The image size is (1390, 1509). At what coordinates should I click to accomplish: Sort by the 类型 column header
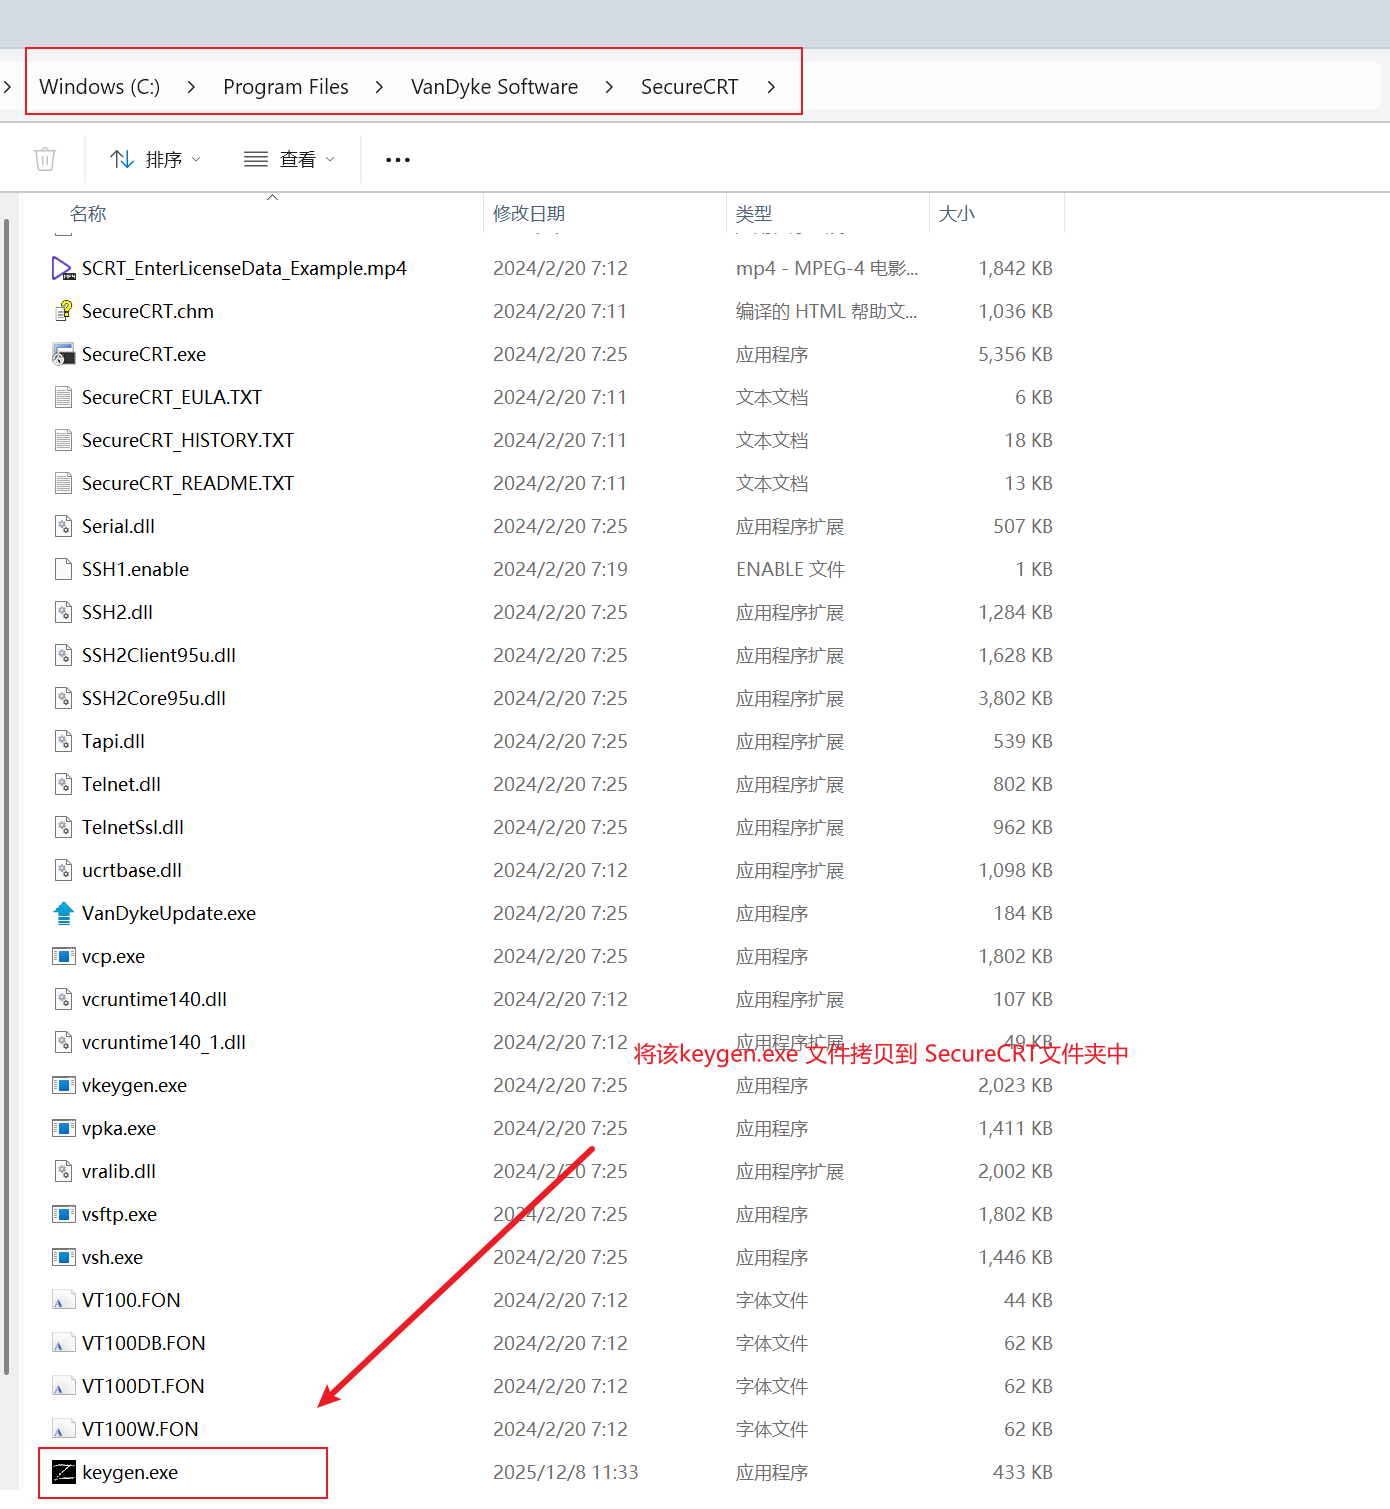coord(754,213)
